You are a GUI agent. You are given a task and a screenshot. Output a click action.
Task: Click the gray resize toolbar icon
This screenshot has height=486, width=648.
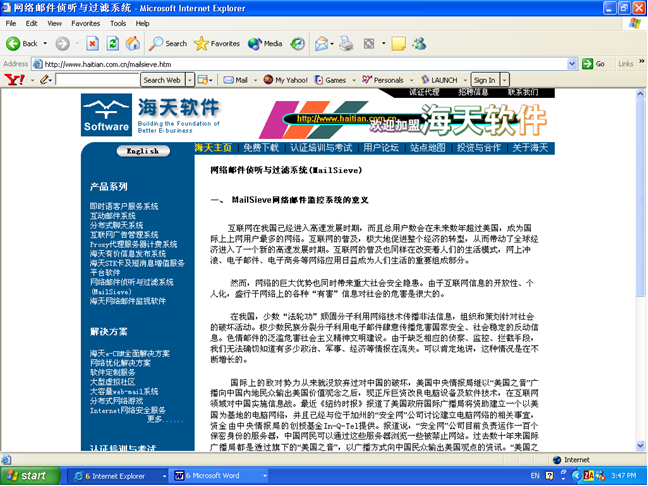tap(369, 43)
